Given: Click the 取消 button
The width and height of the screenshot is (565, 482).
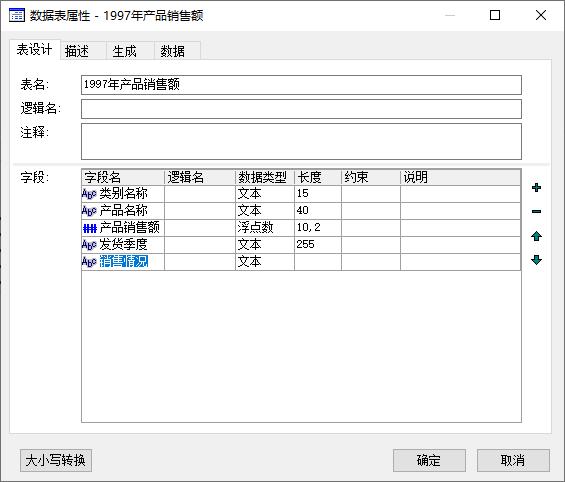Looking at the screenshot, I should [513, 460].
